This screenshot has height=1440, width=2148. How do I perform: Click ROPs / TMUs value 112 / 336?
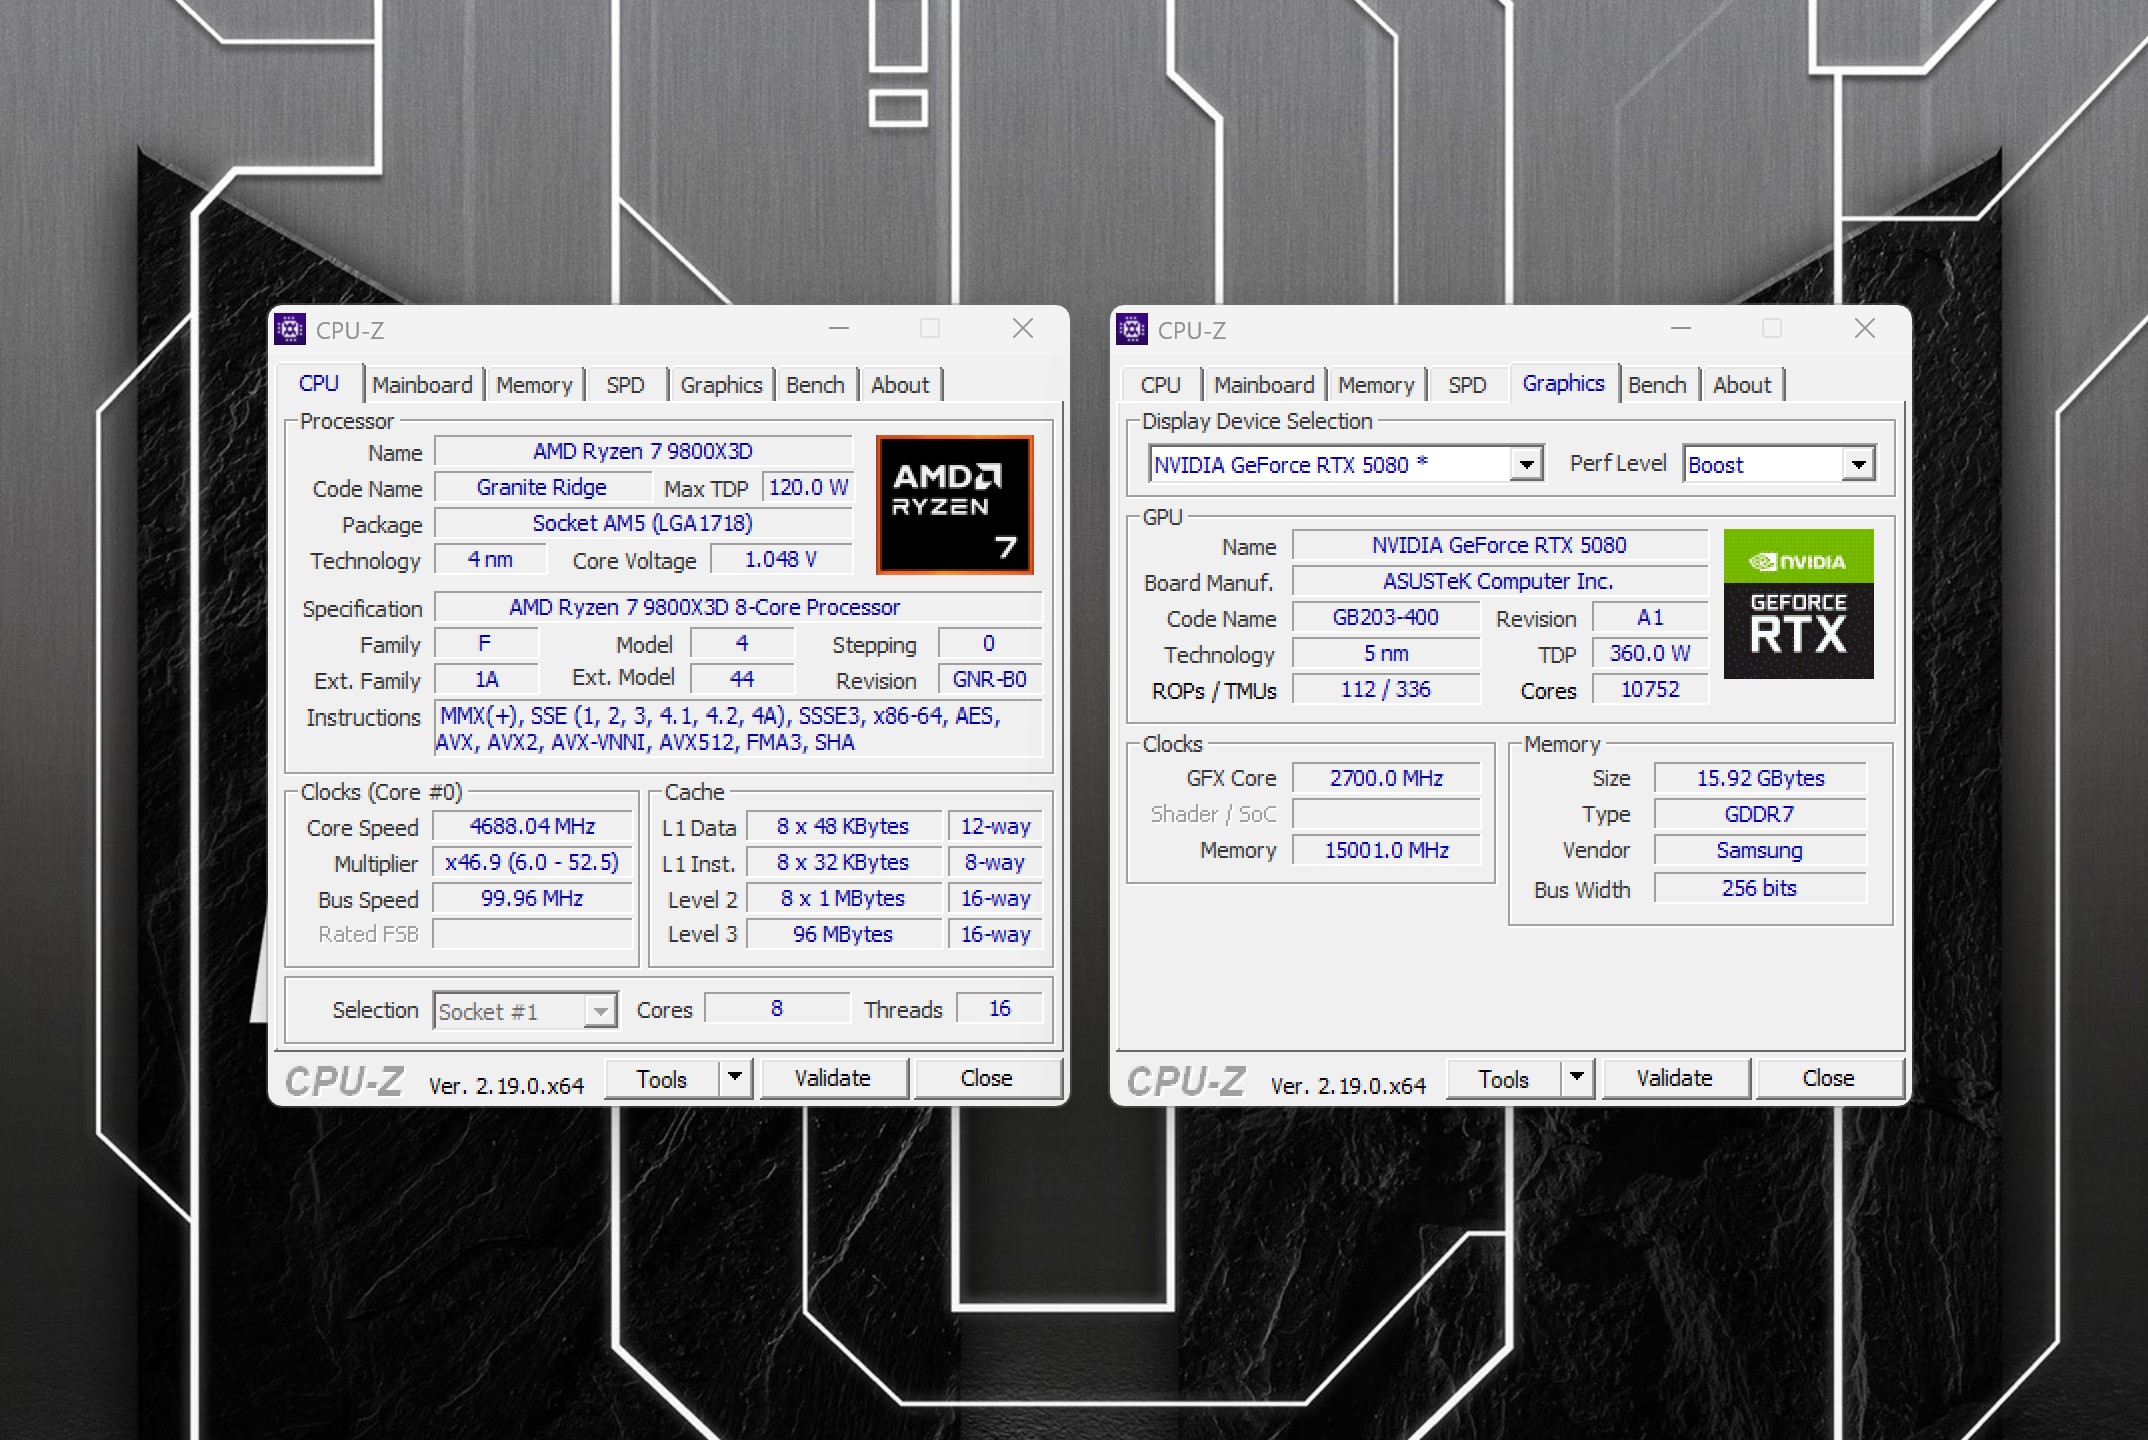tap(1386, 690)
